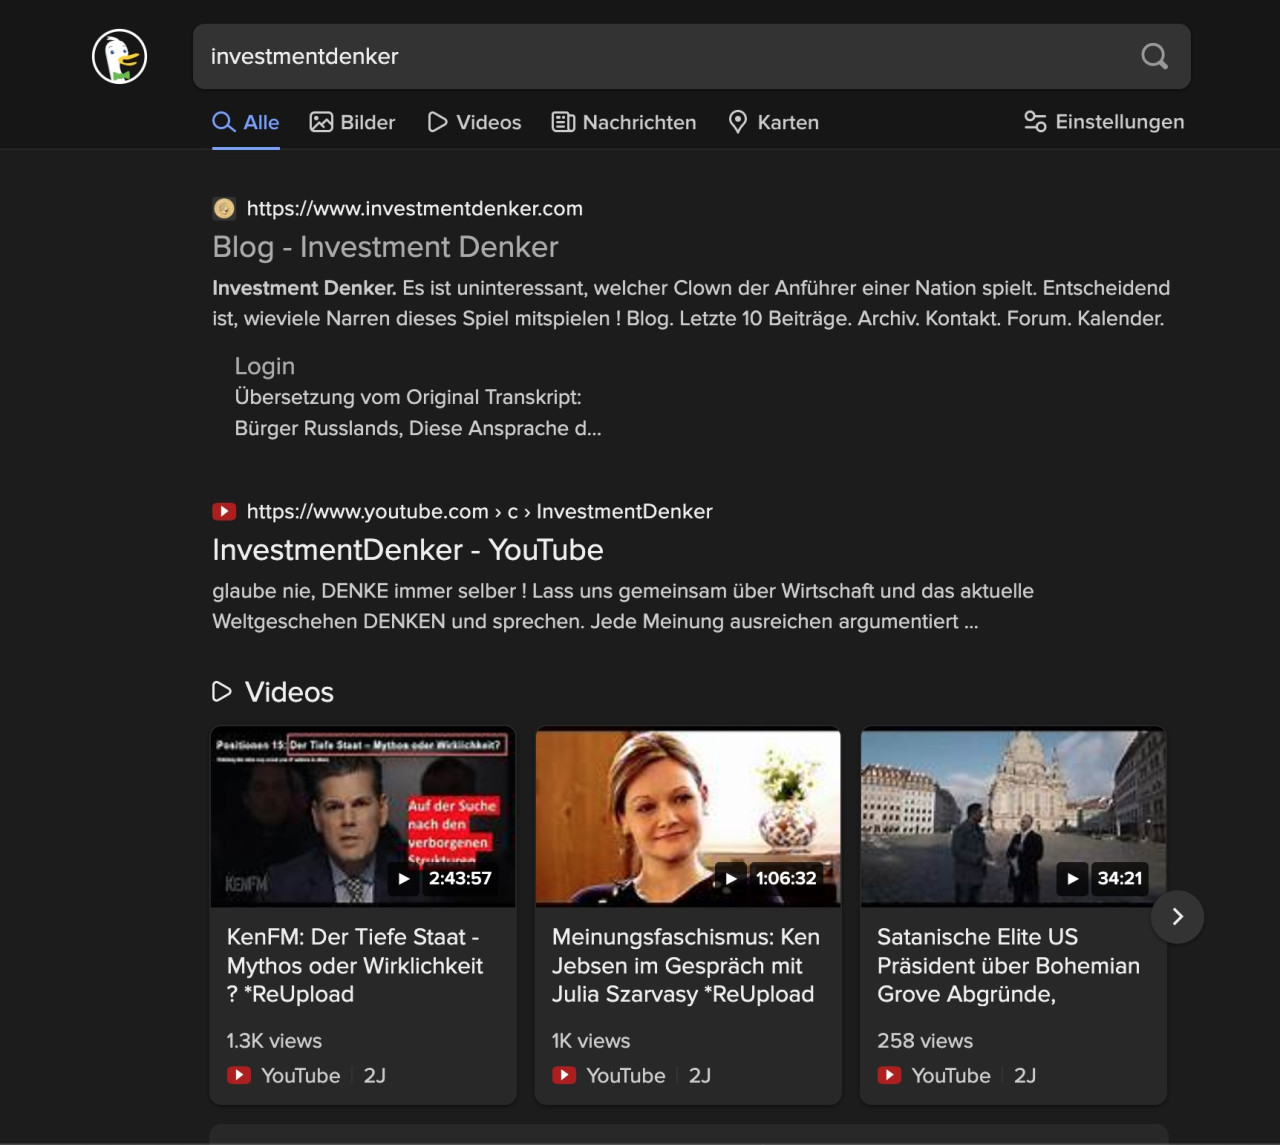The width and height of the screenshot is (1280, 1145).
Task: Play the KenFM Tiefe Staat video
Action: (404, 879)
